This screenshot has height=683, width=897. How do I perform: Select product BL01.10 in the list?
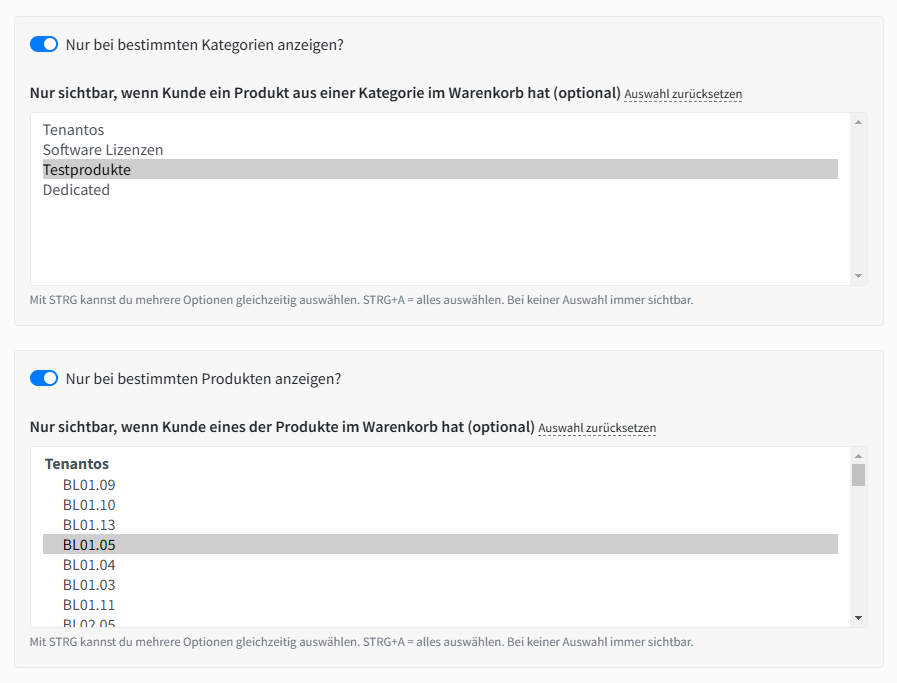89,505
